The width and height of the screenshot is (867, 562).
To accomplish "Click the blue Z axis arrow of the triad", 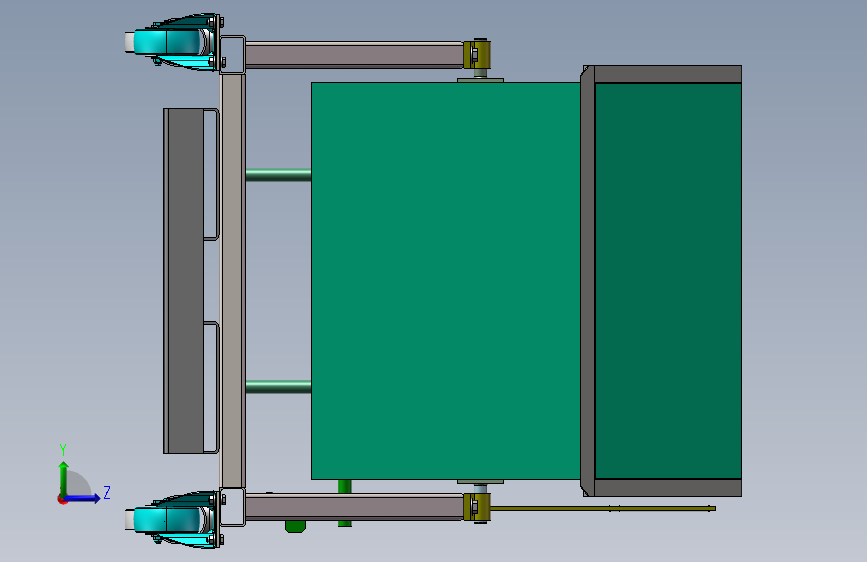I will 84,498.
